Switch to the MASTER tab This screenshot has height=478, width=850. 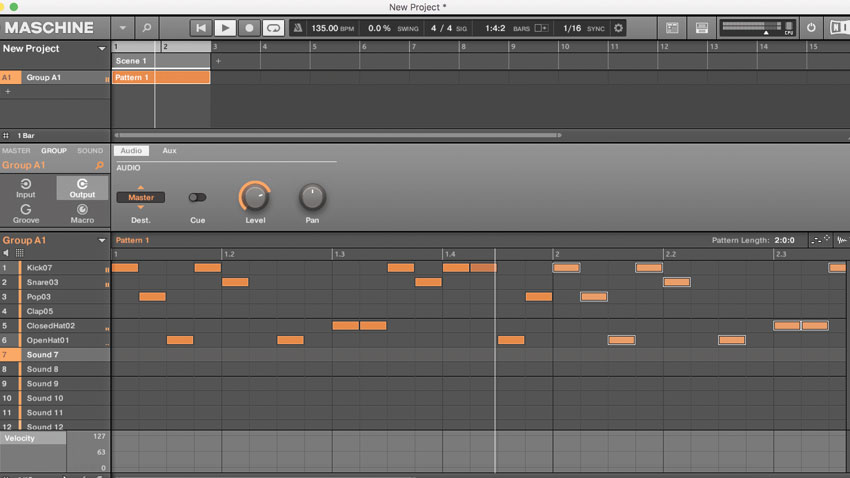16,151
